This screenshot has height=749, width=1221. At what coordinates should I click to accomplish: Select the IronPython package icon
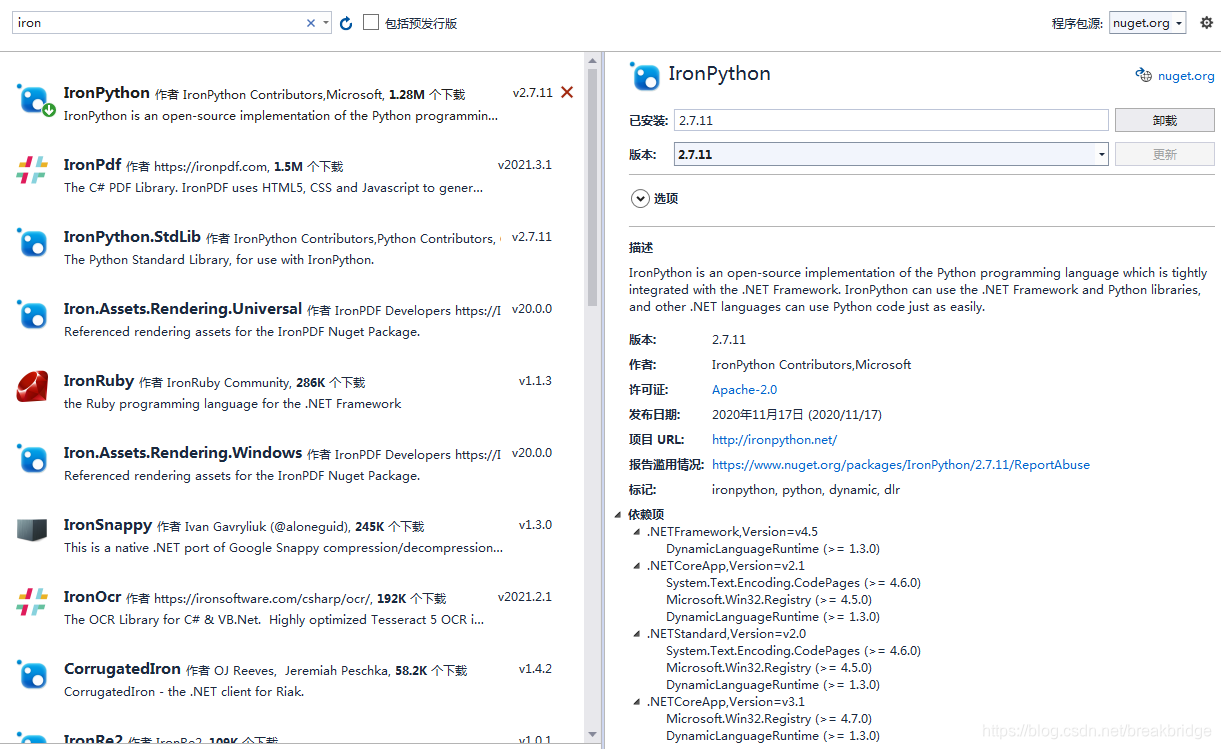[x=32, y=99]
